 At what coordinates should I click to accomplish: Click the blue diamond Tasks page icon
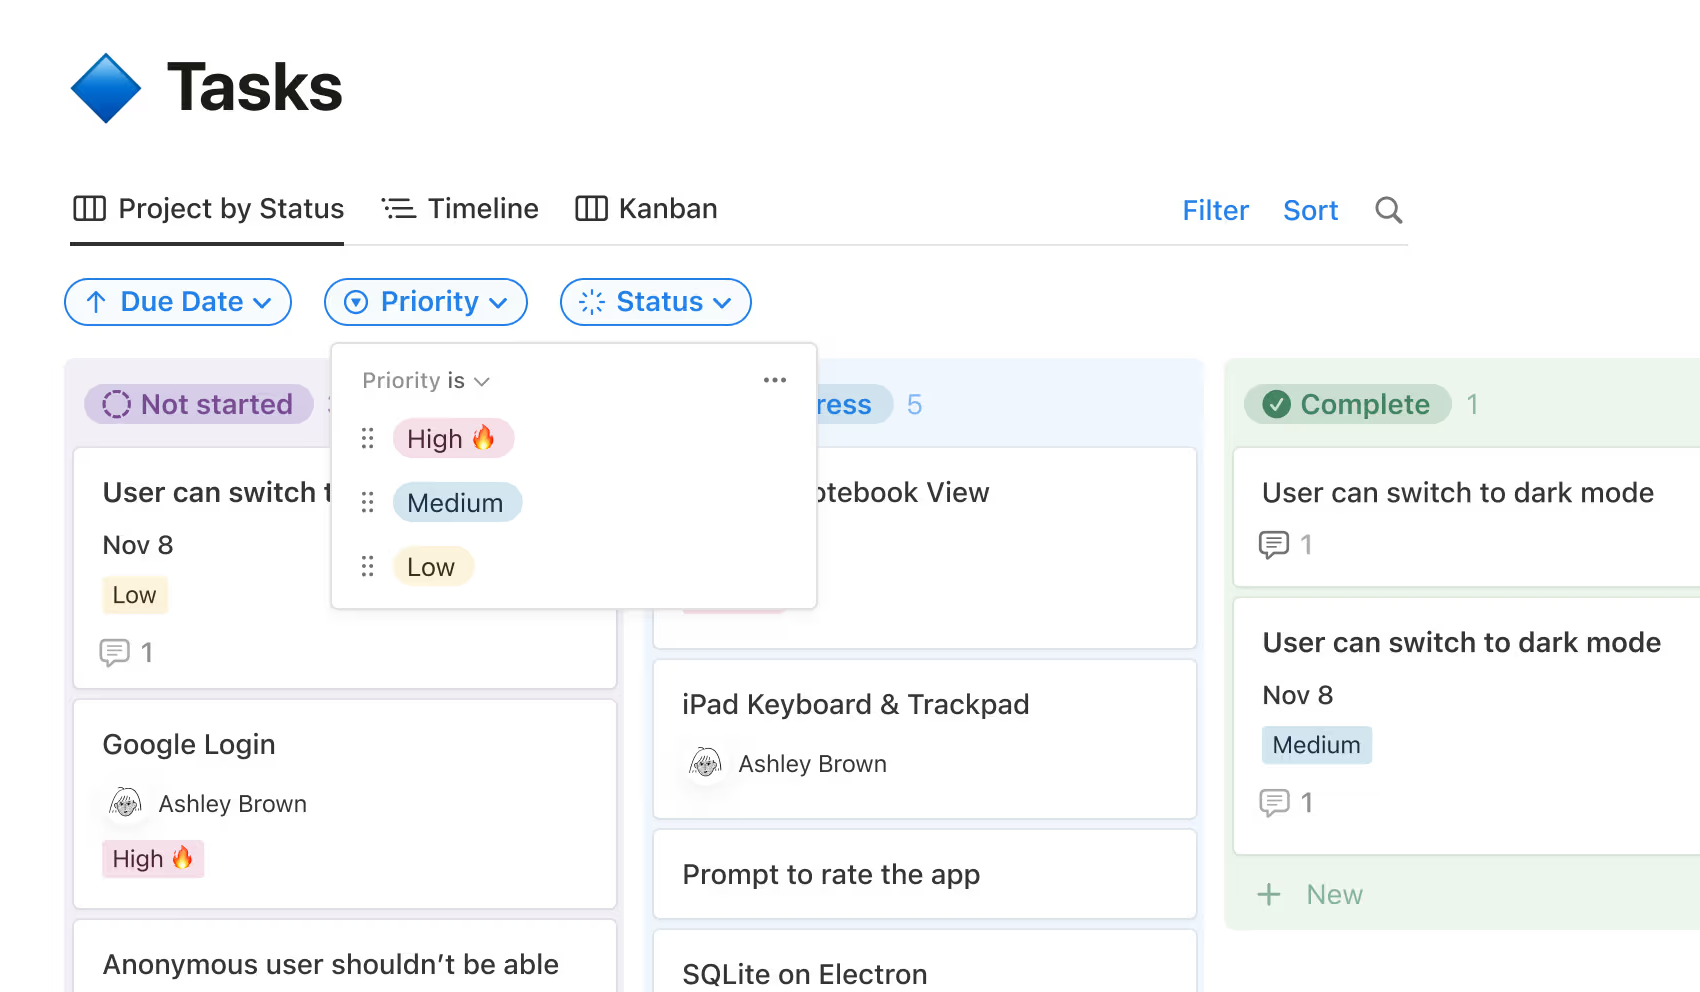point(106,88)
